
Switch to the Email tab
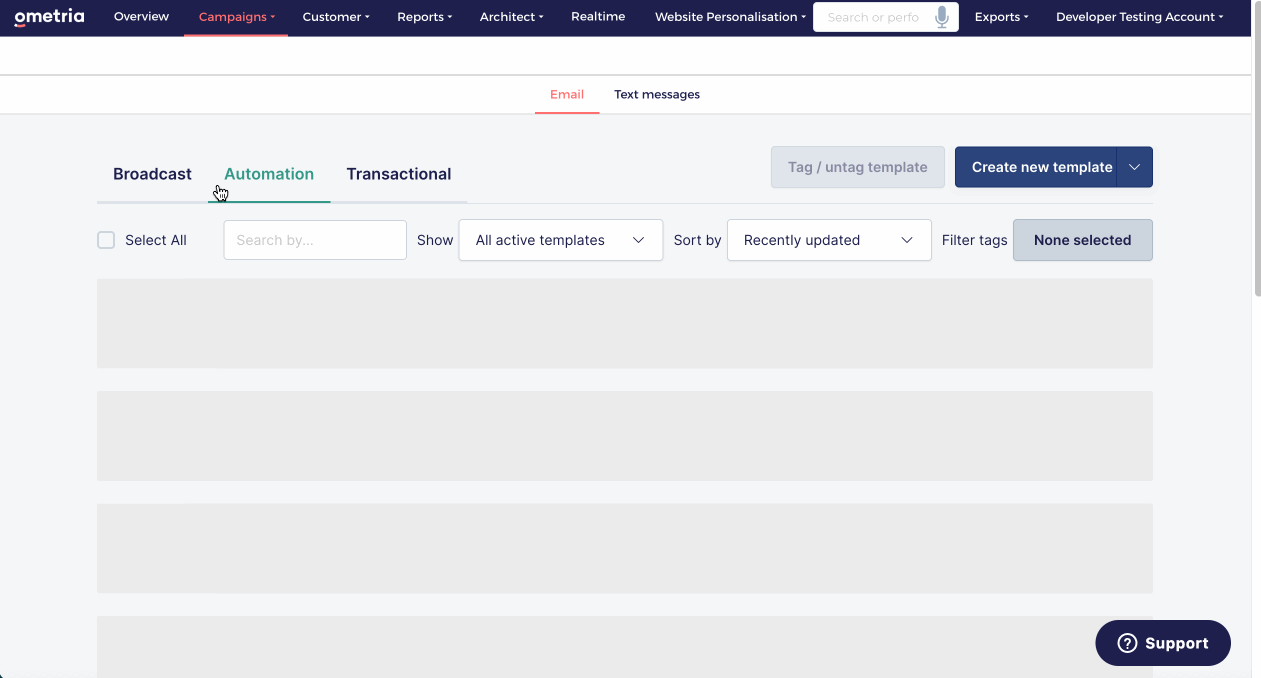point(567,95)
